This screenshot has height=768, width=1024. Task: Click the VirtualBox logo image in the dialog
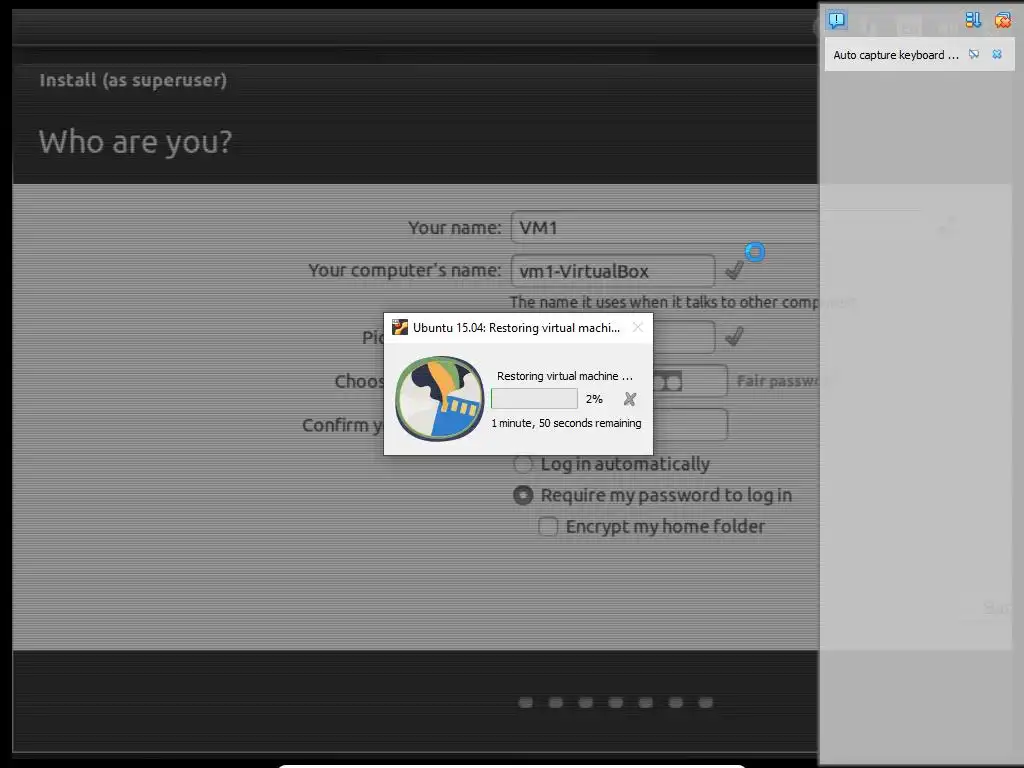440,398
